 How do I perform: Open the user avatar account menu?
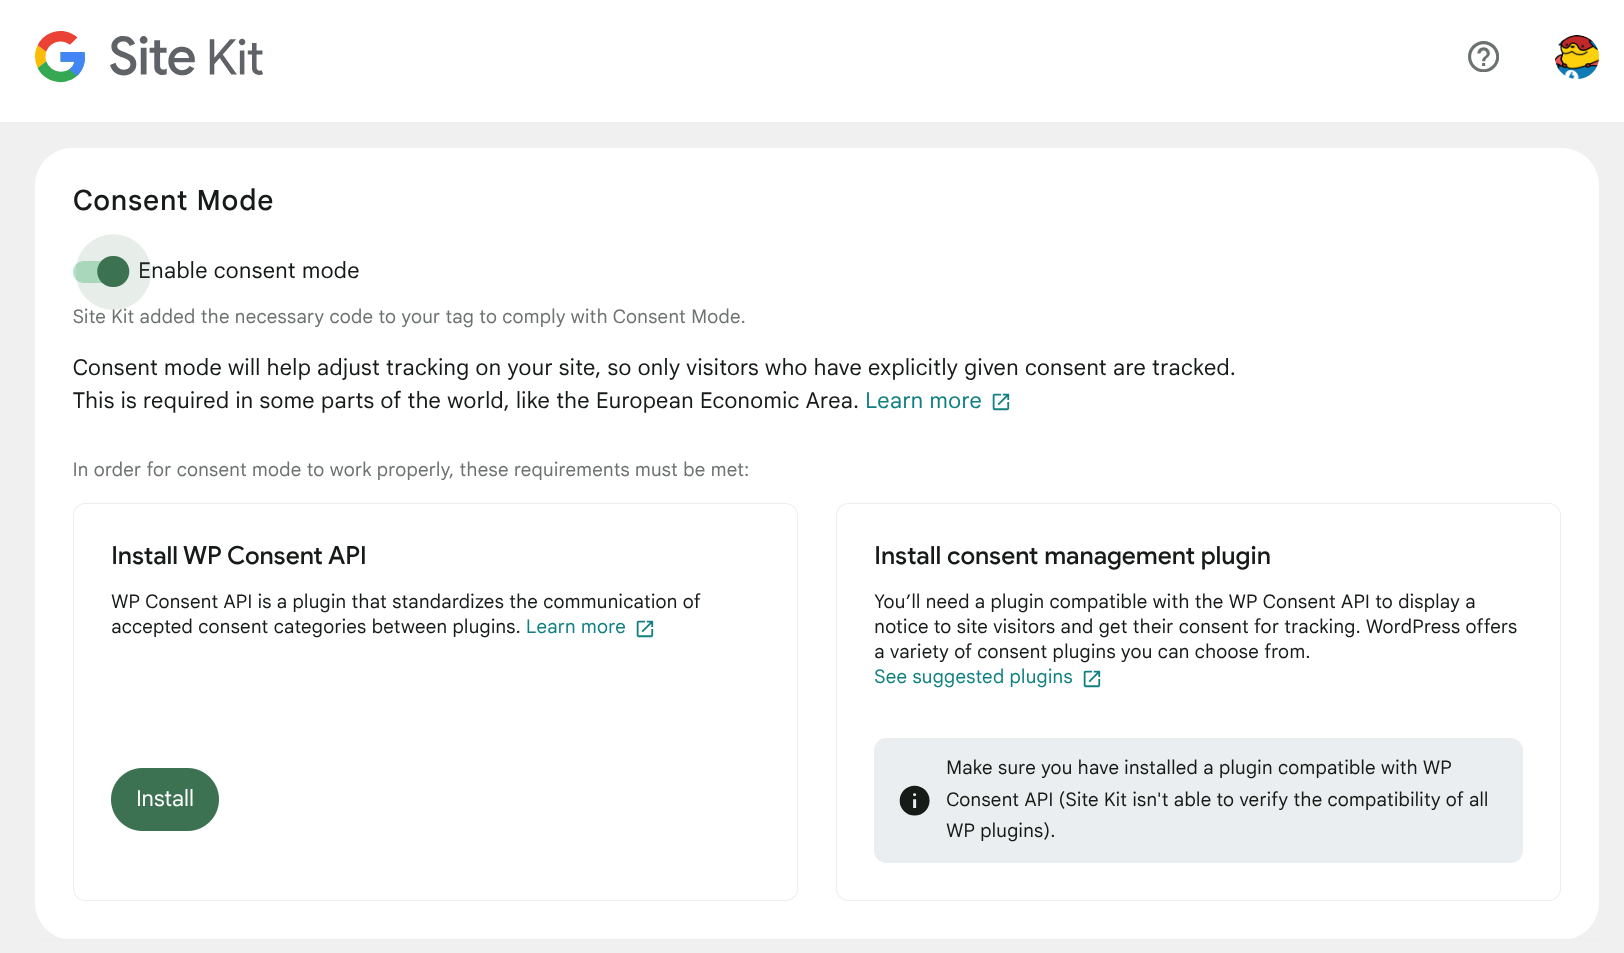[1577, 57]
